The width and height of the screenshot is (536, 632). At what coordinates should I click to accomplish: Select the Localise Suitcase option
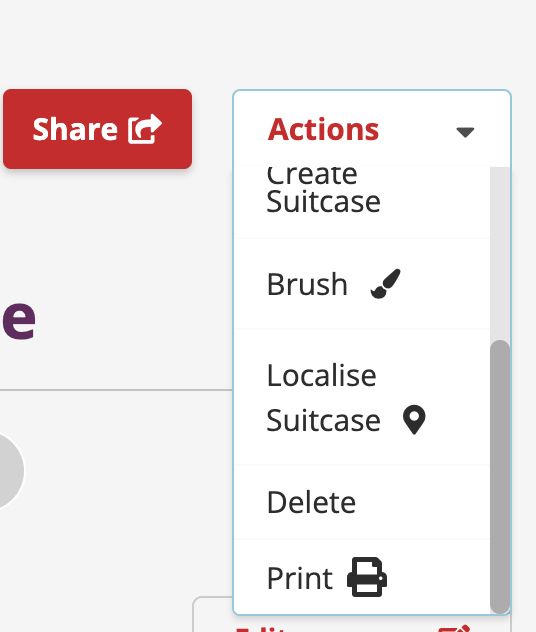click(x=362, y=397)
